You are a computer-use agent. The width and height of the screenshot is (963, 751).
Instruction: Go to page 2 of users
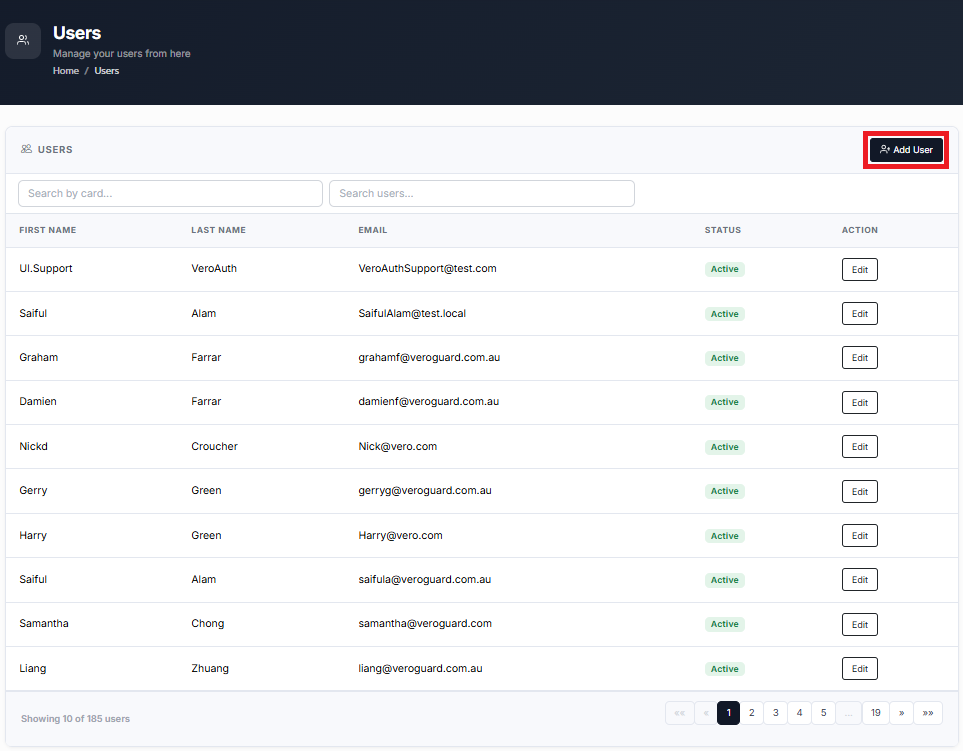pos(752,713)
